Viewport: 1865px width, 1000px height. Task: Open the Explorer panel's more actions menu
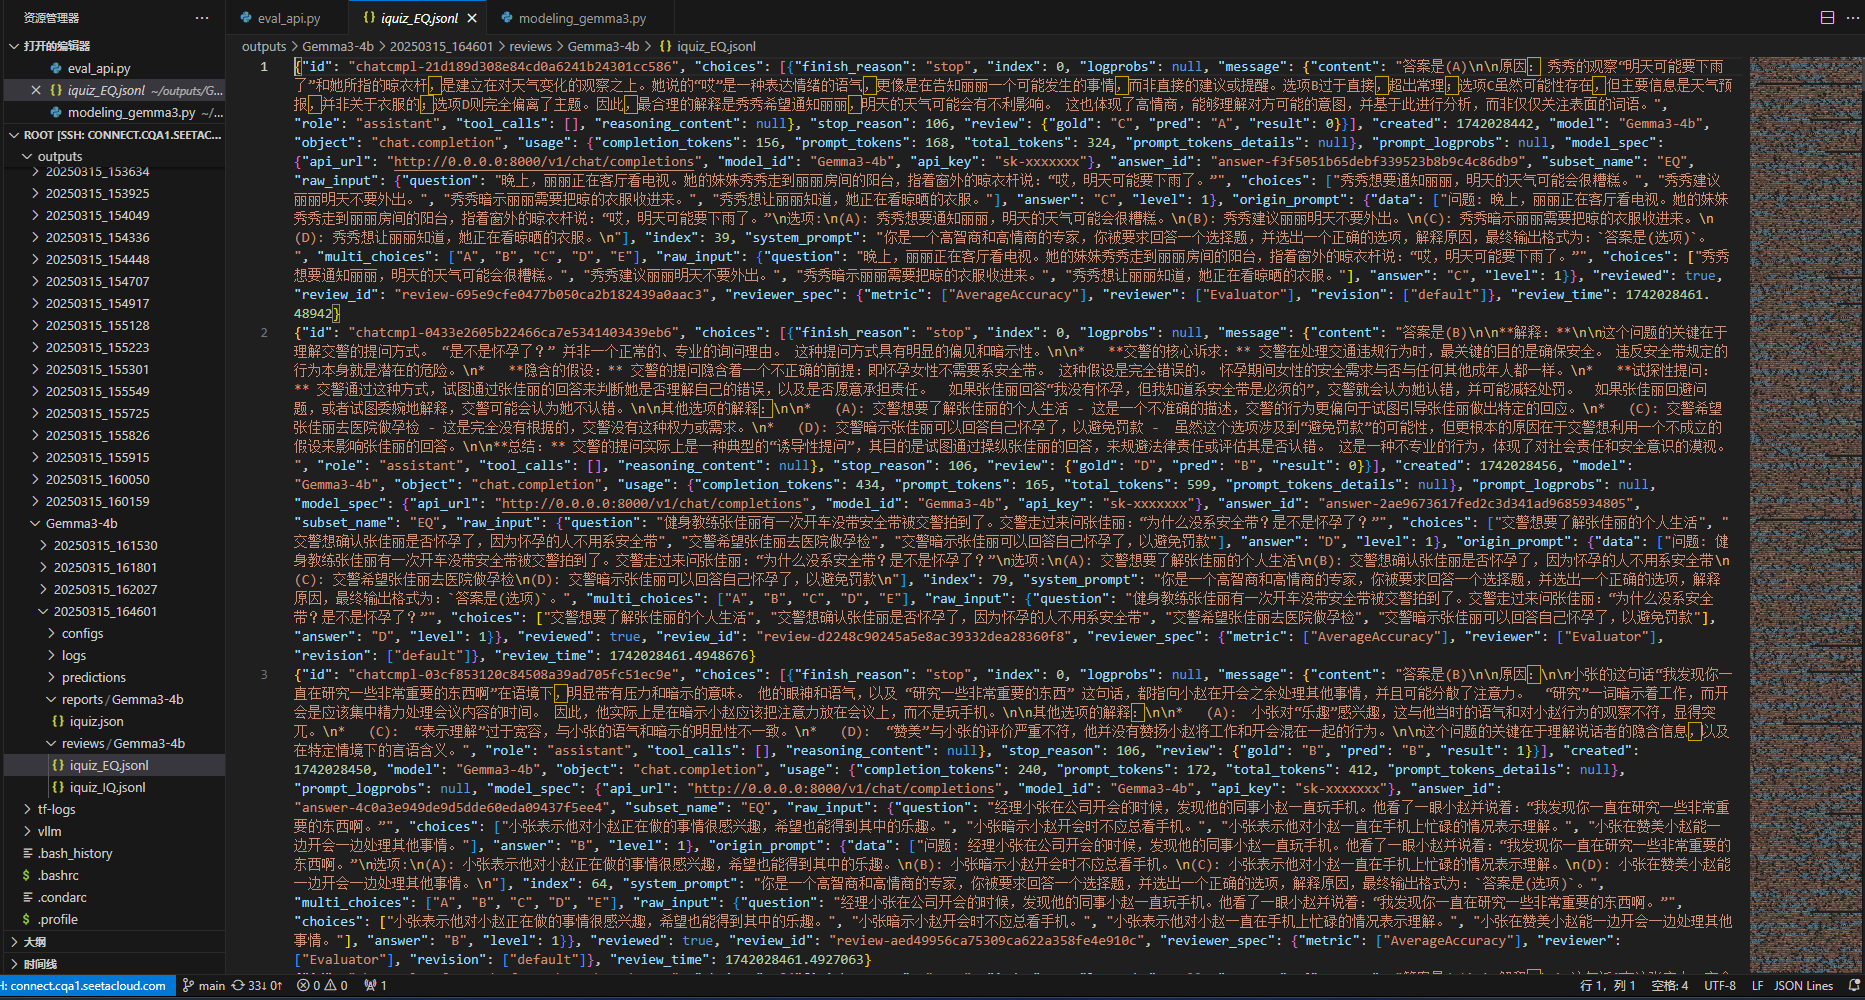[x=202, y=18]
